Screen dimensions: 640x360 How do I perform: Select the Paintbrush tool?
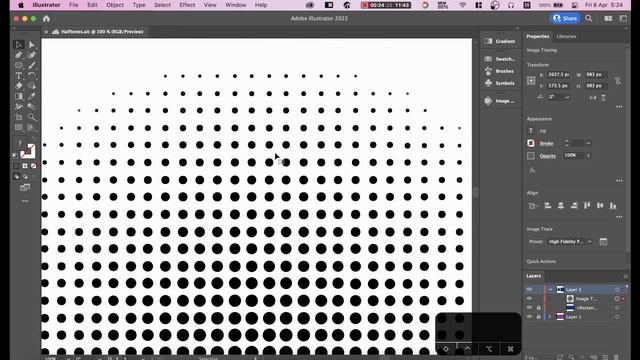(31, 65)
